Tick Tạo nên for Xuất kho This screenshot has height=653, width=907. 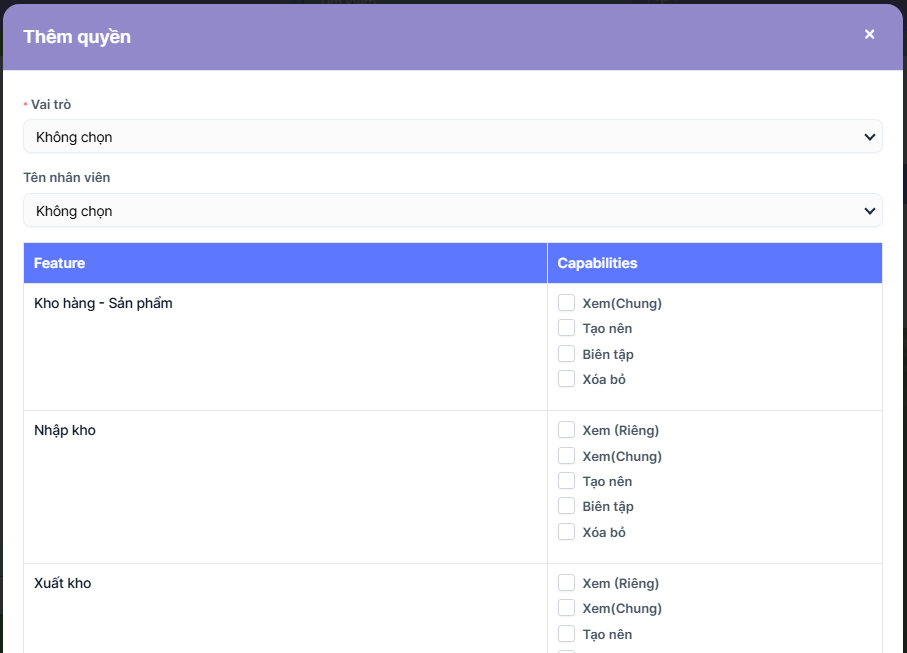coord(567,634)
